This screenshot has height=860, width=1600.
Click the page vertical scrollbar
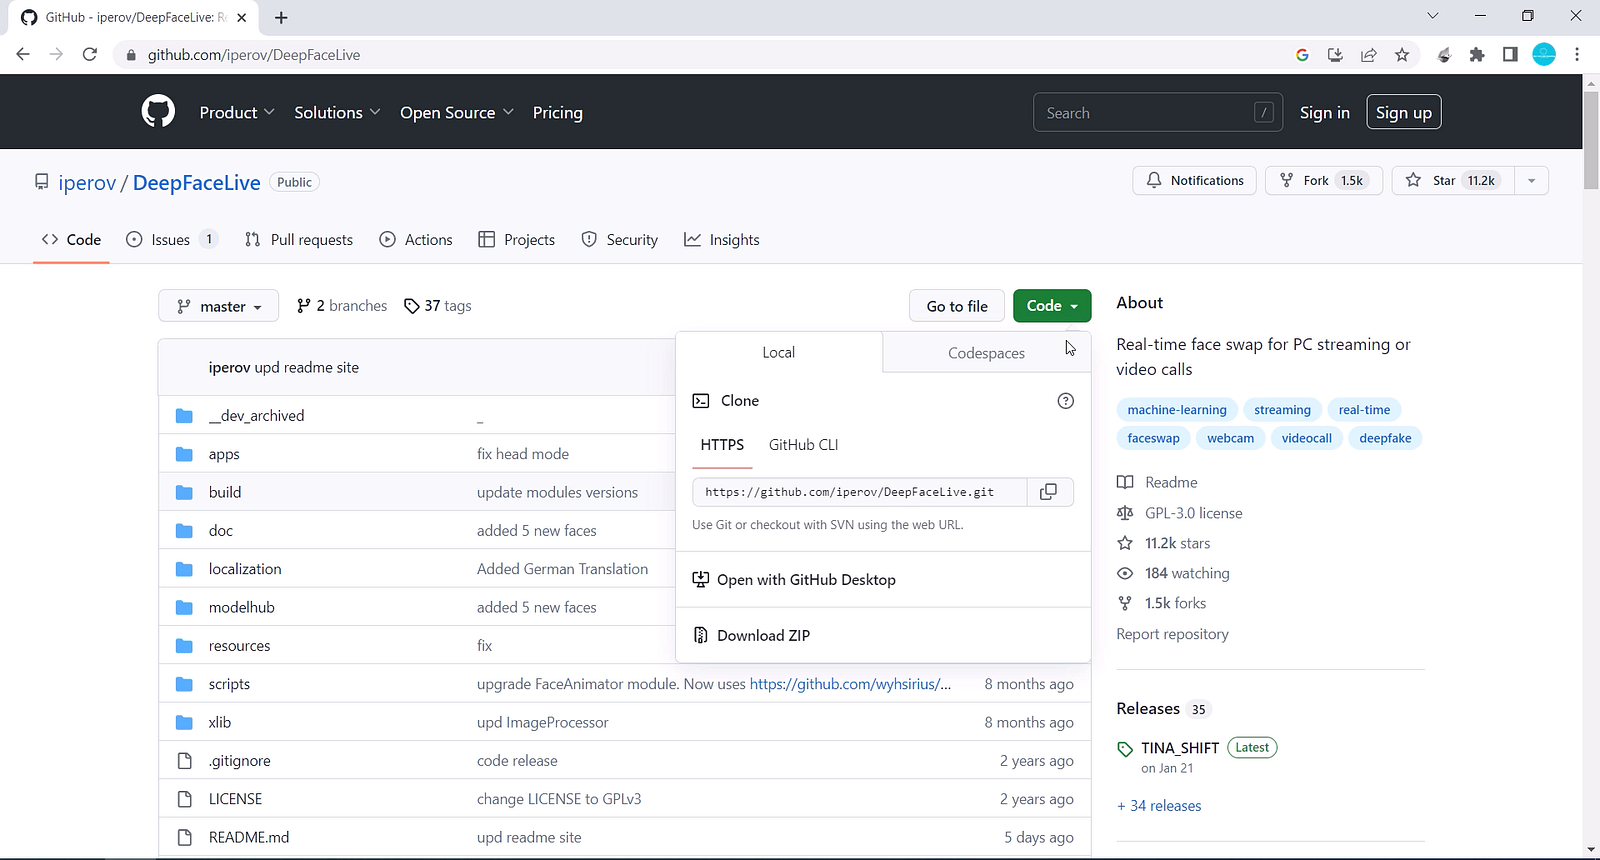click(x=1591, y=140)
